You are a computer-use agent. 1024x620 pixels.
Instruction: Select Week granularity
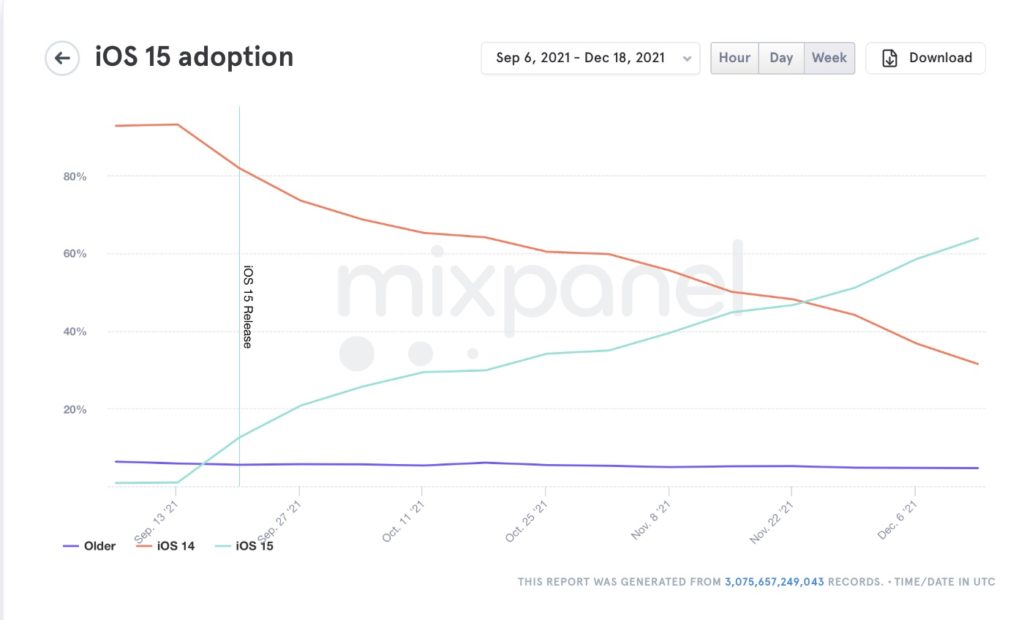830,58
